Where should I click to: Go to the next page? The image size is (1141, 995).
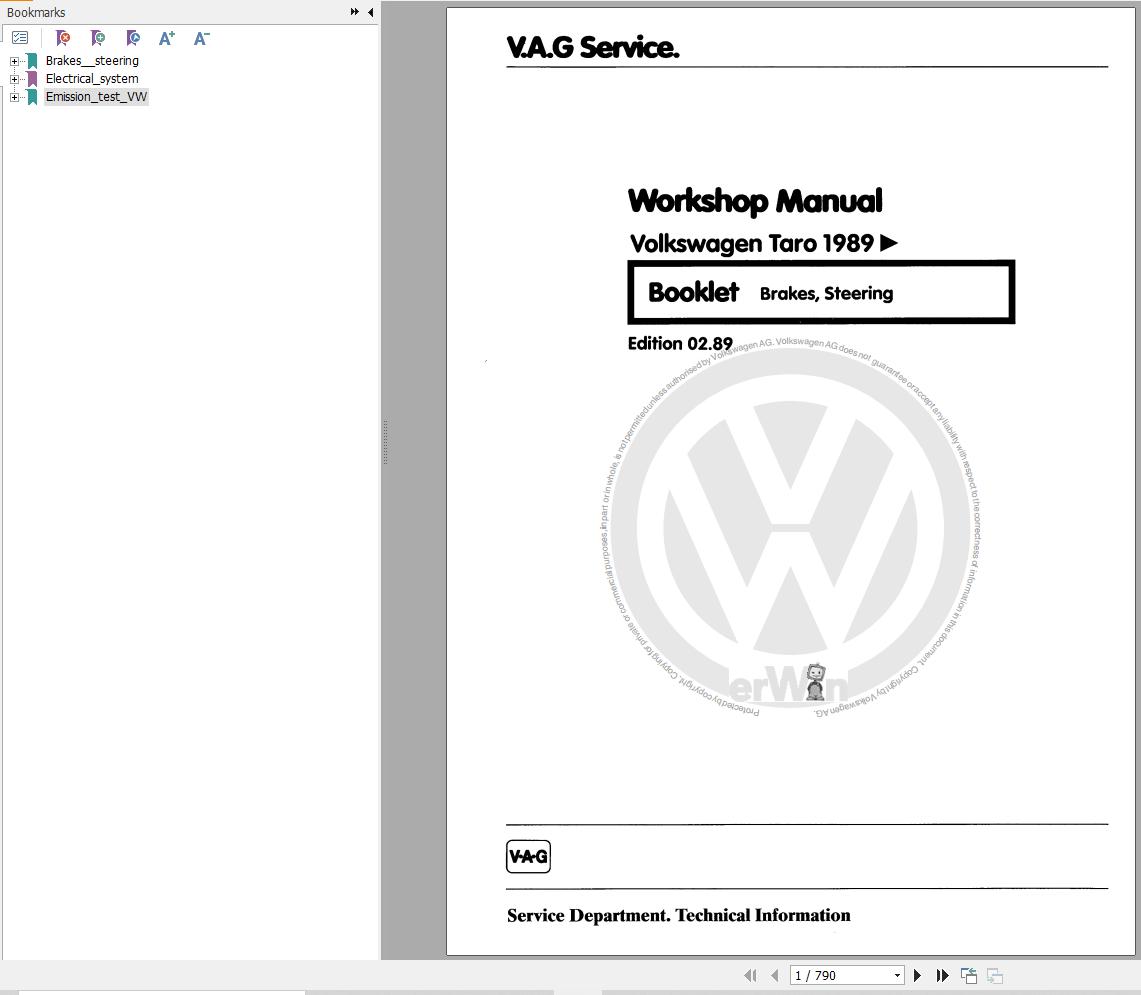pos(917,975)
